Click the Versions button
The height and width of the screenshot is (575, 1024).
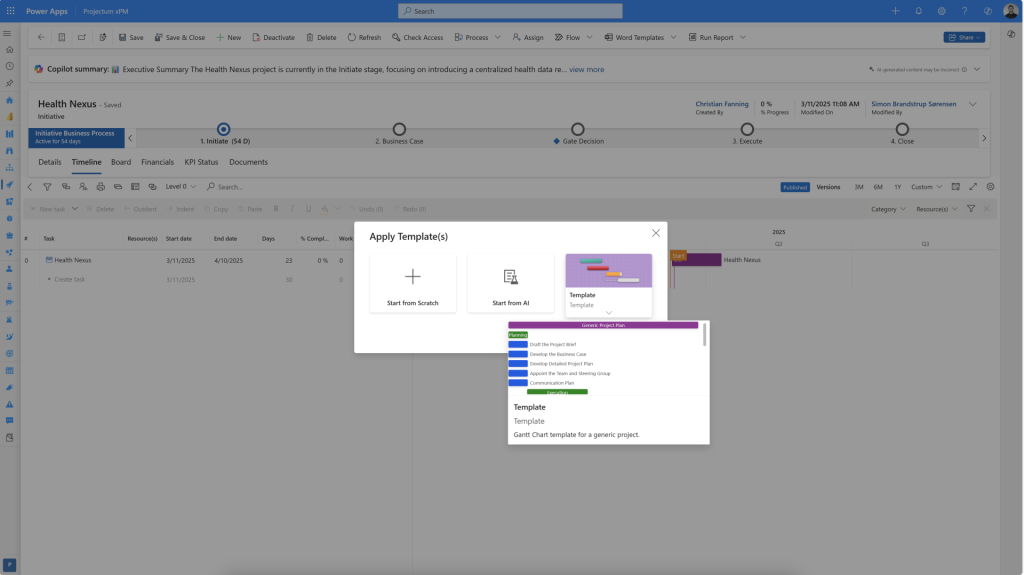828,187
